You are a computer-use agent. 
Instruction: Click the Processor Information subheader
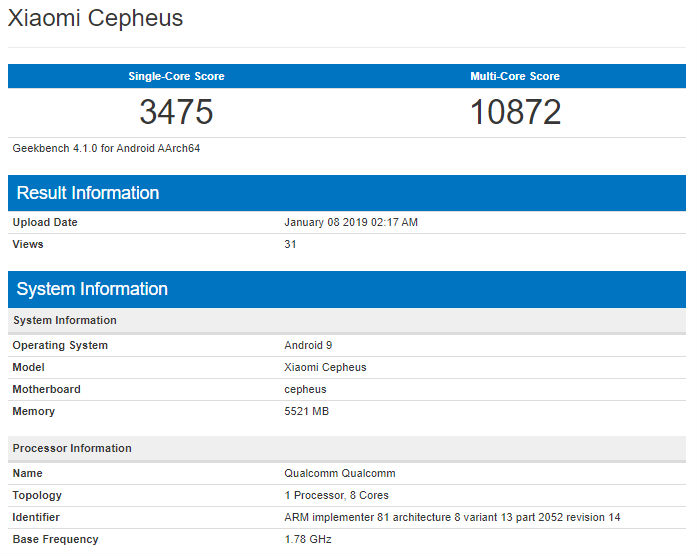[x=347, y=448]
